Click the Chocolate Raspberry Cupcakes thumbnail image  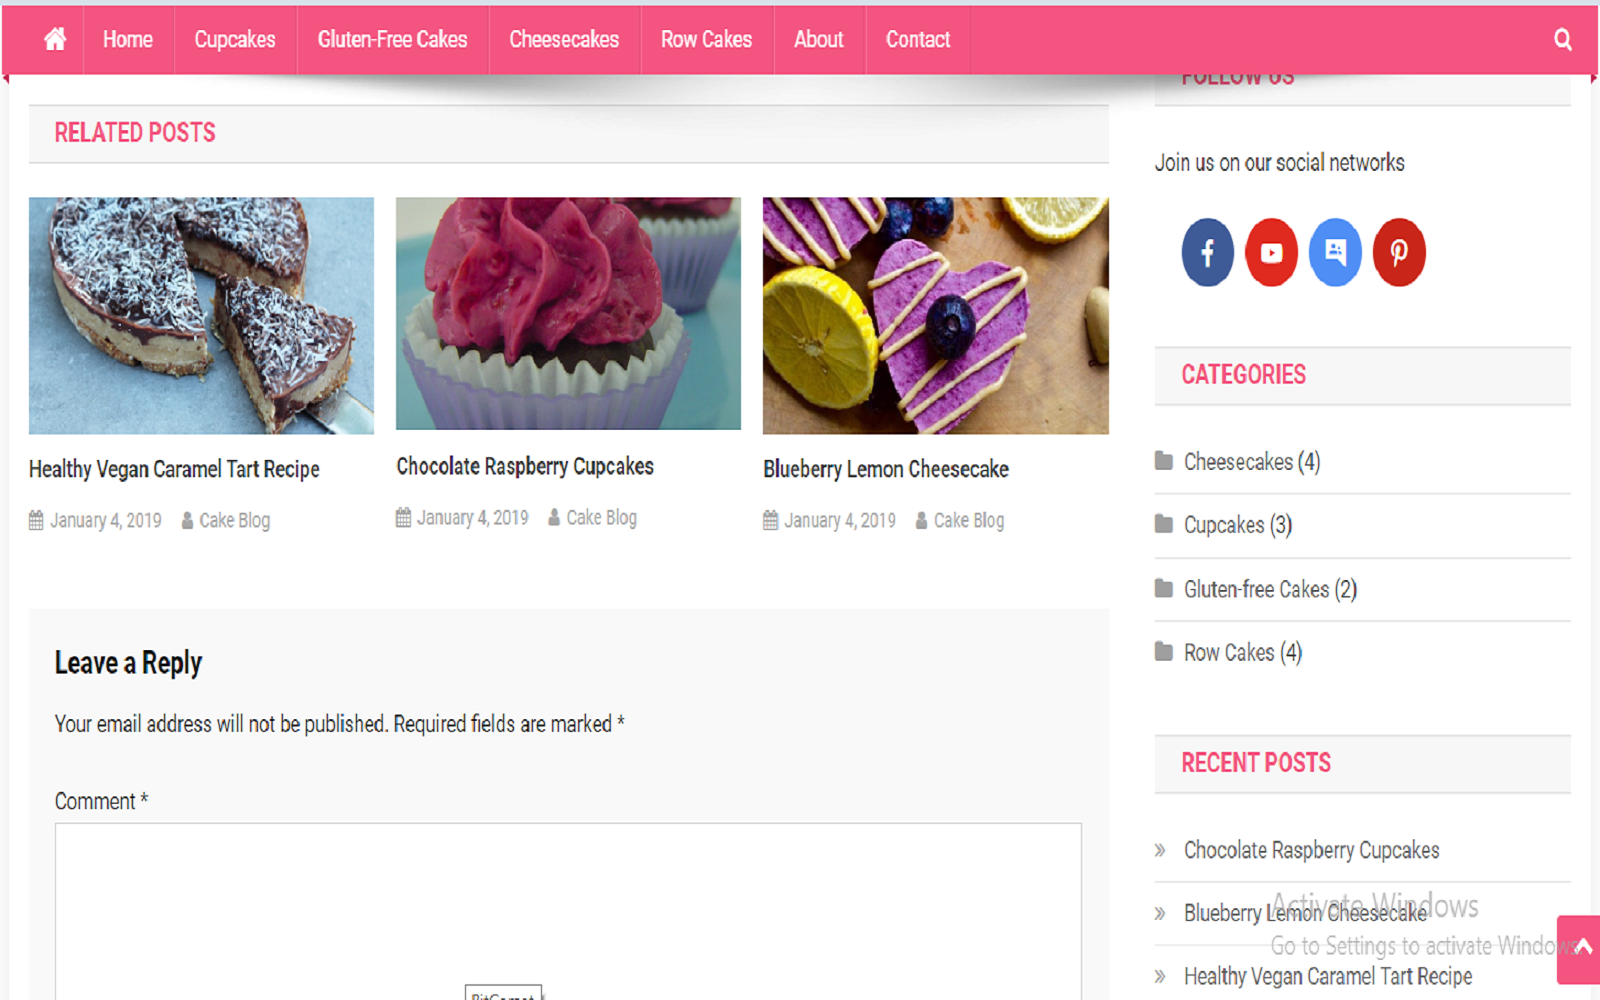pos(568,313)
